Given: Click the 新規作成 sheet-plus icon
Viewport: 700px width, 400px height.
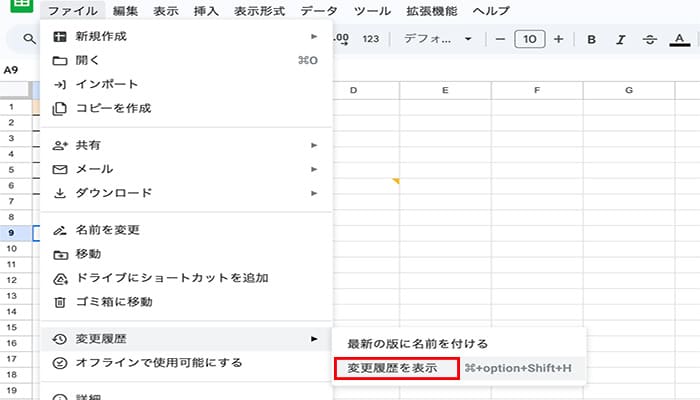Looking at the screenshot, I should click(x=60, y=37).
